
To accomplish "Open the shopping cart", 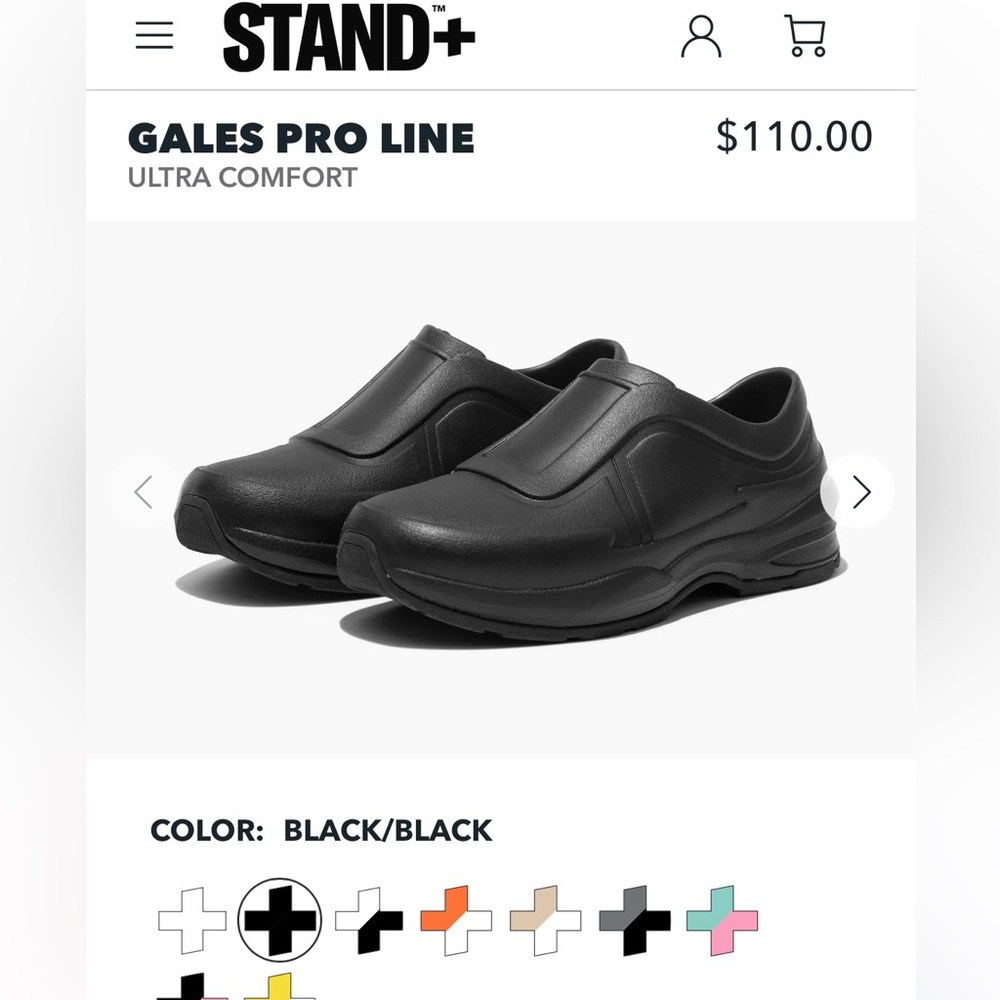I will pos(806,37).
